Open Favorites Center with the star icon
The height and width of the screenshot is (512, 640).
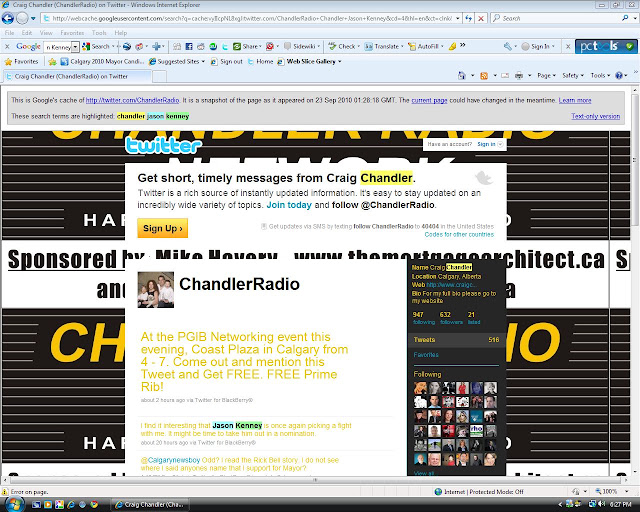(8, 62)
